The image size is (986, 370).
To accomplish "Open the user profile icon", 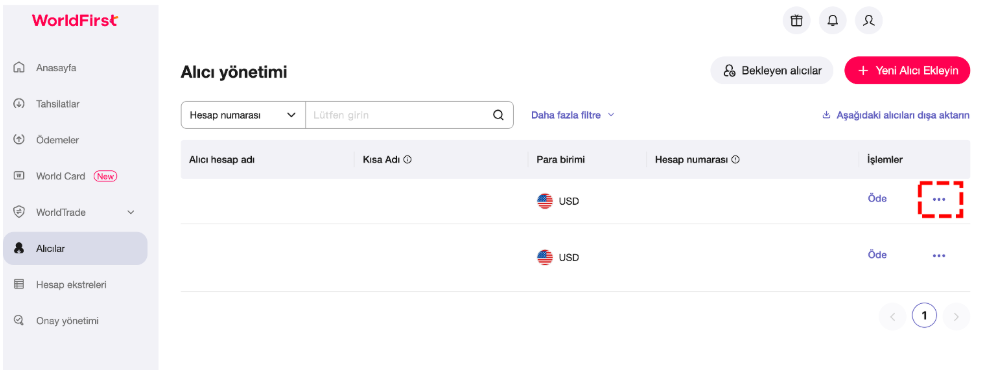I will pos(868,21).
